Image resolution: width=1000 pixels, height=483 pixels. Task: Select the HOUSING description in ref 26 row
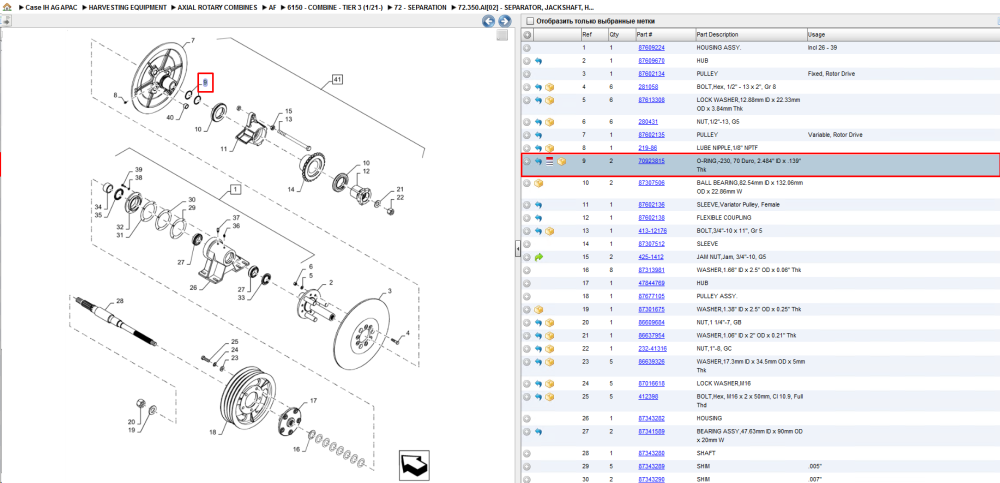tap(709, 419)
